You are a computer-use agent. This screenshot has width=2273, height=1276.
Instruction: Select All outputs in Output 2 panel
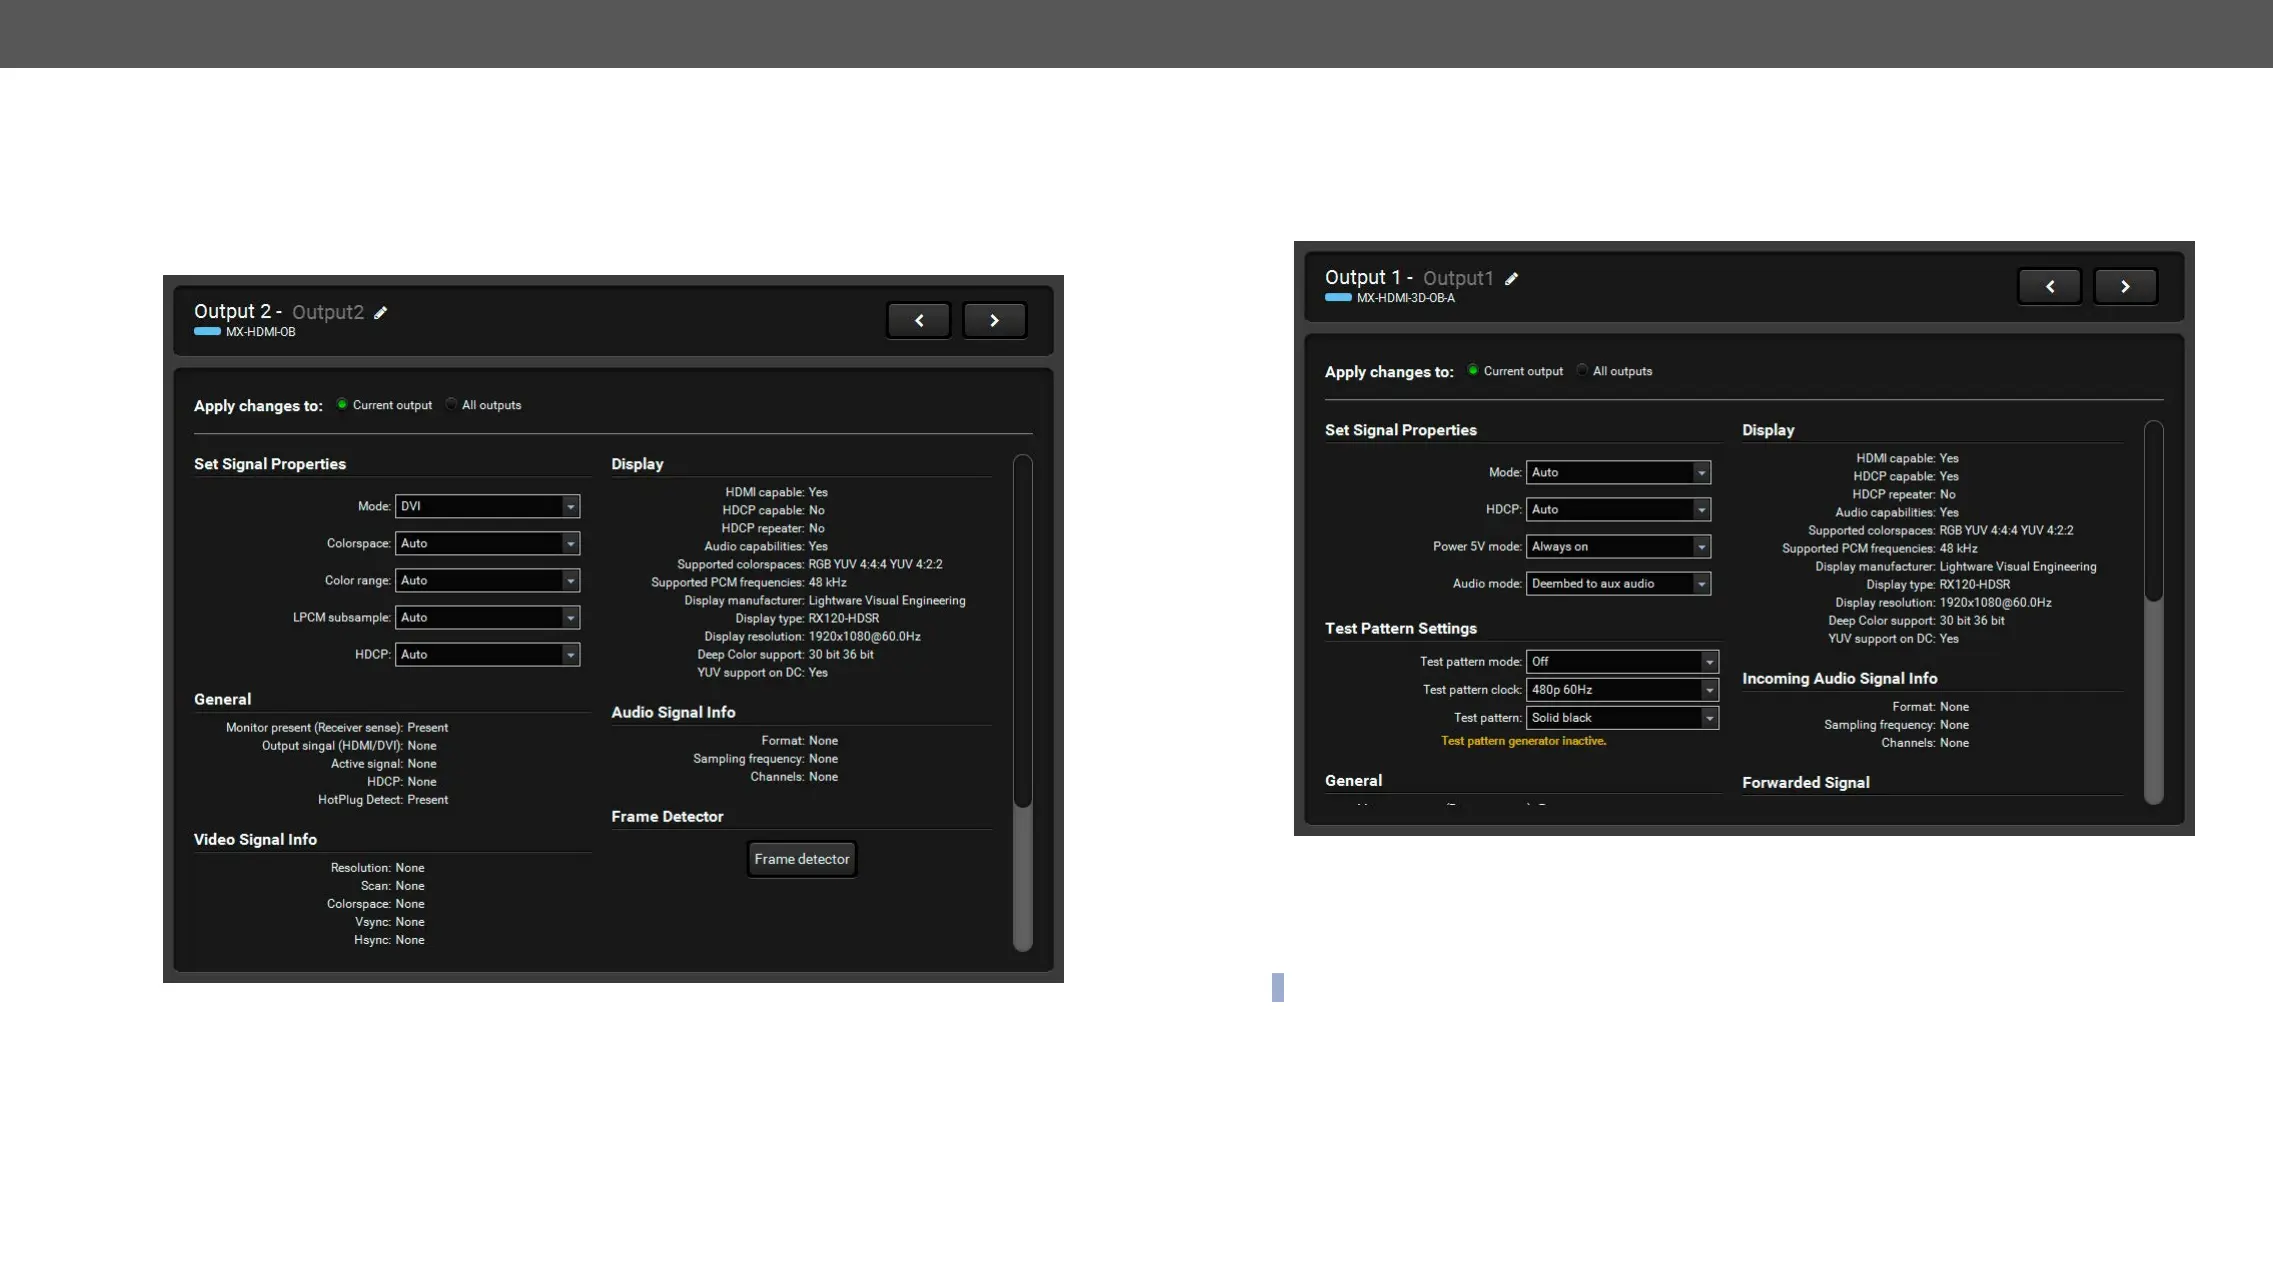[x=452, y=405]
